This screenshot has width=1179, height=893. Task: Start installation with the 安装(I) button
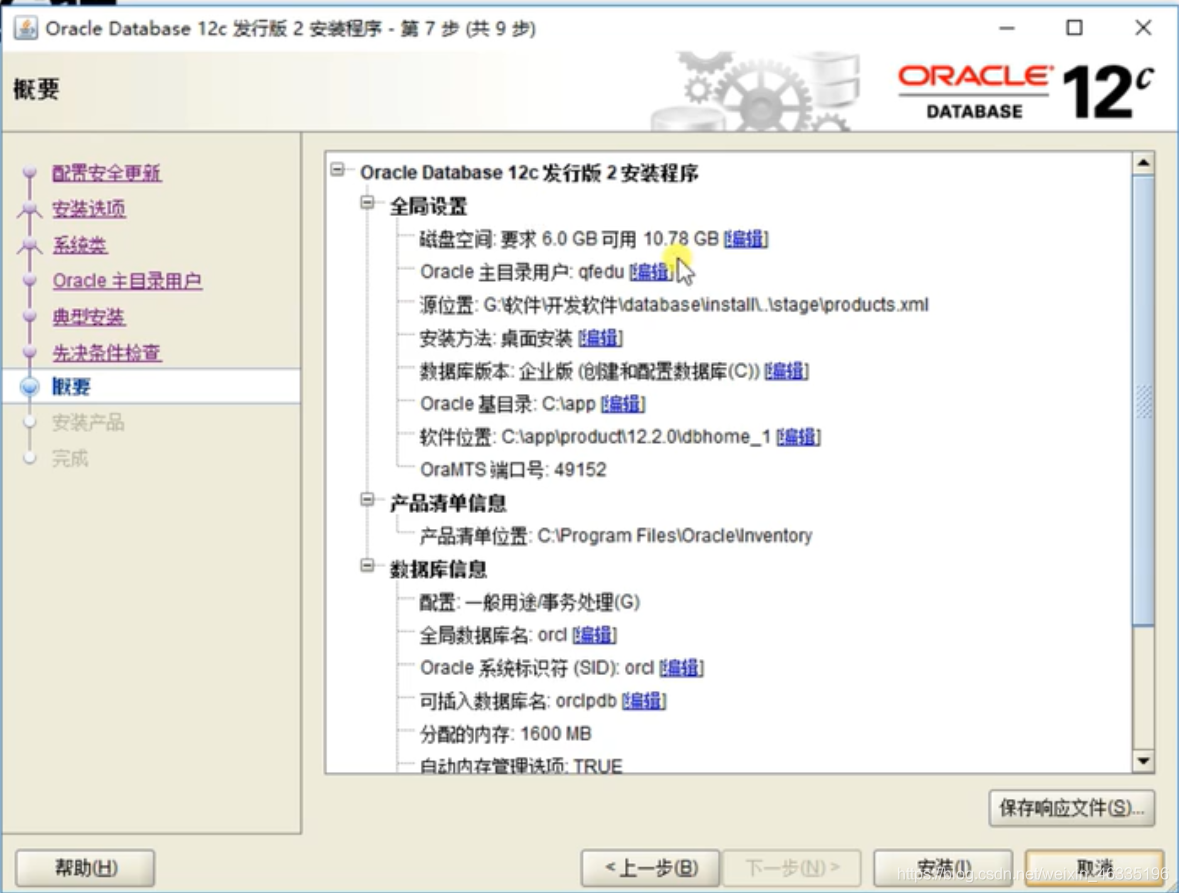[943, 868]
